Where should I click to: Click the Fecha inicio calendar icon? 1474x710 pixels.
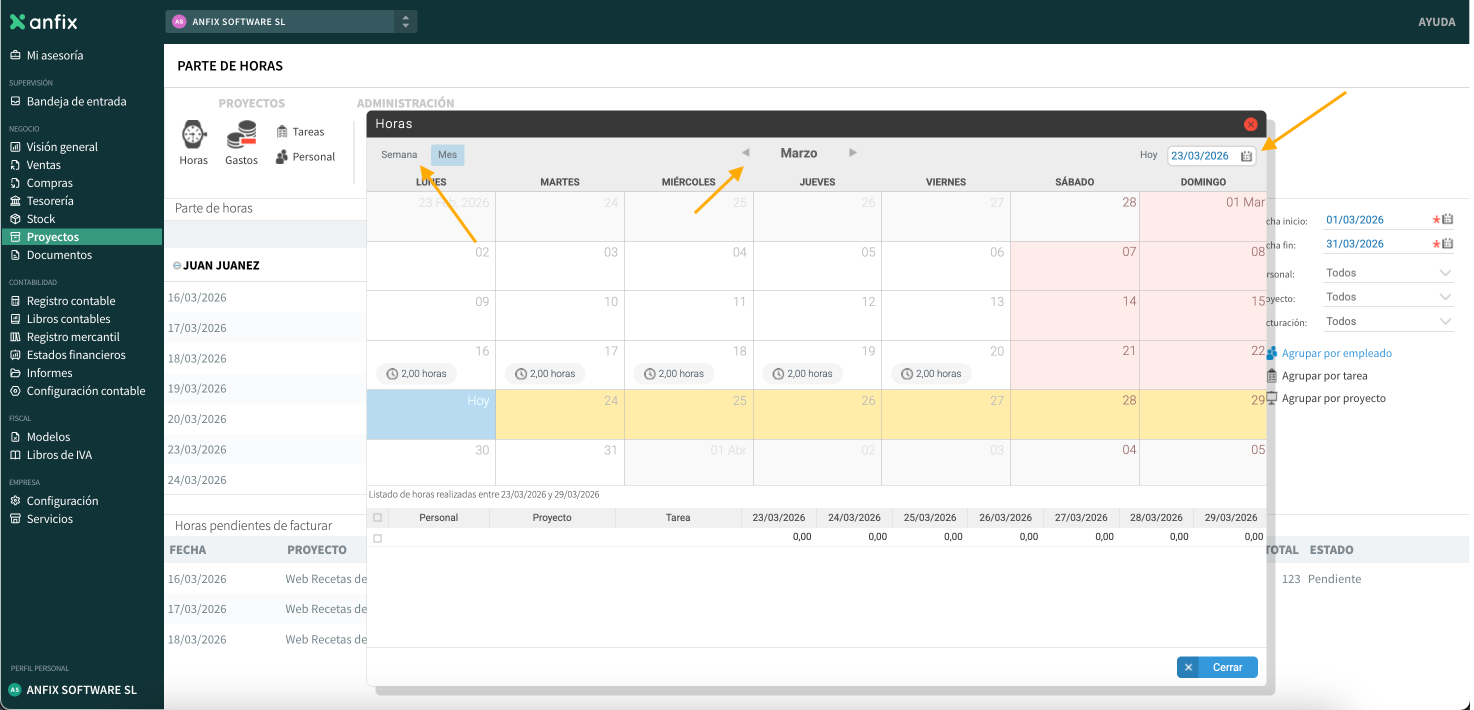coord(1448,220)
